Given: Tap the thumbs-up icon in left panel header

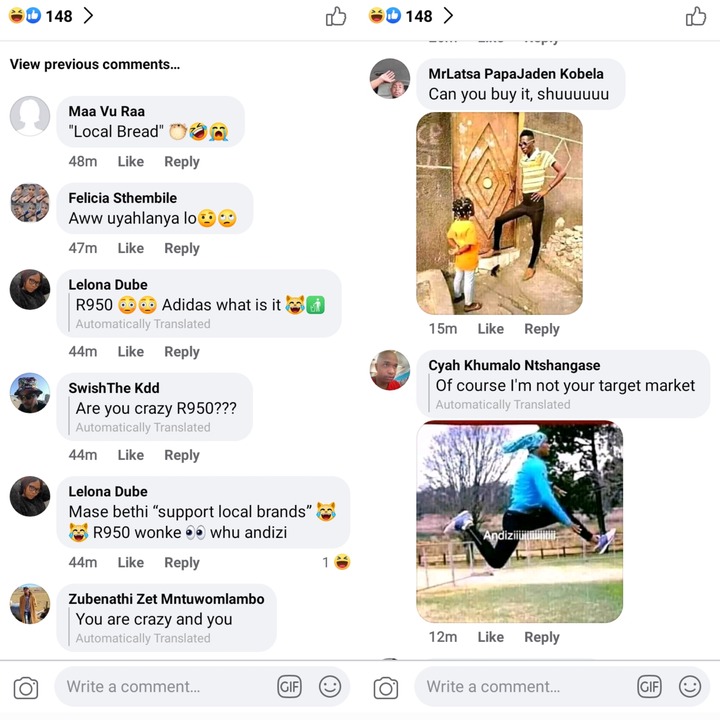Looking at the screenshot, I should coord(336,16).
